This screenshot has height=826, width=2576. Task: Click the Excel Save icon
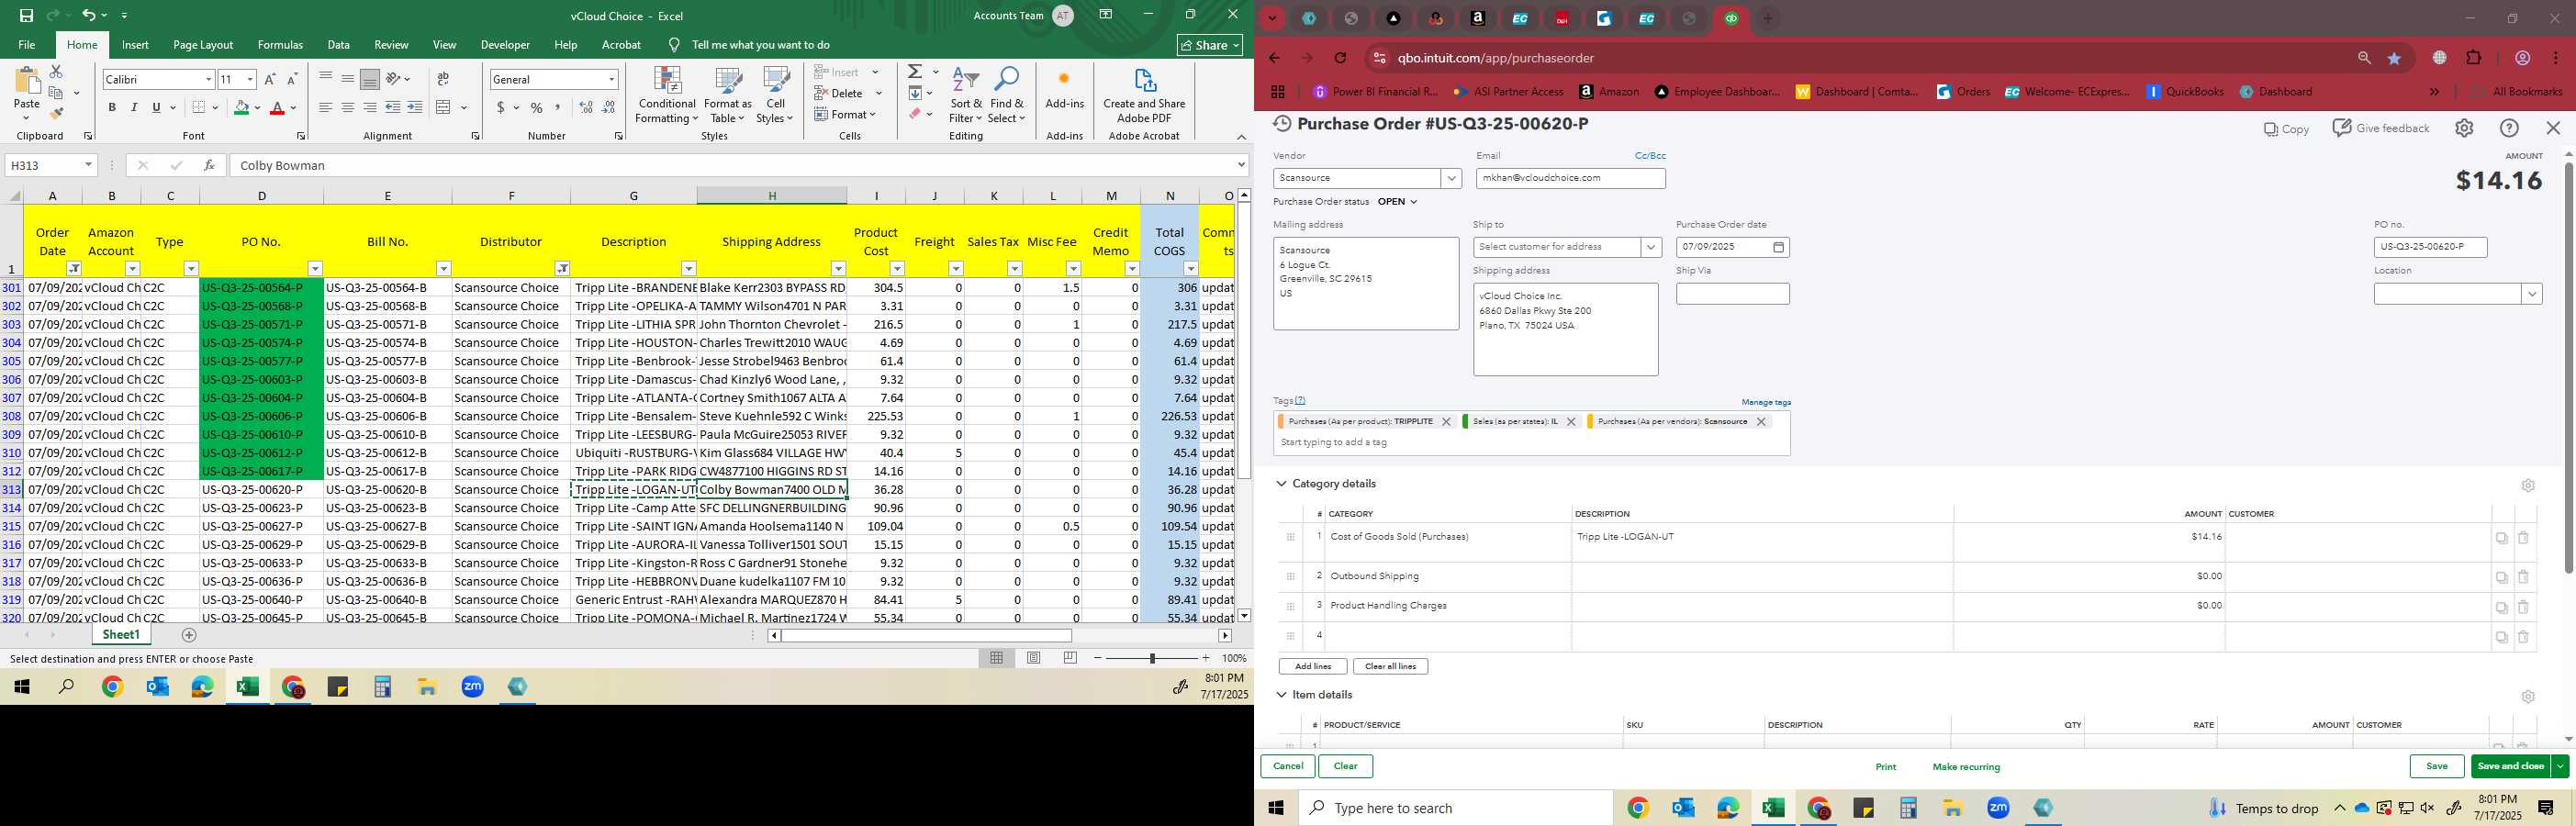(x=26, y=15)
